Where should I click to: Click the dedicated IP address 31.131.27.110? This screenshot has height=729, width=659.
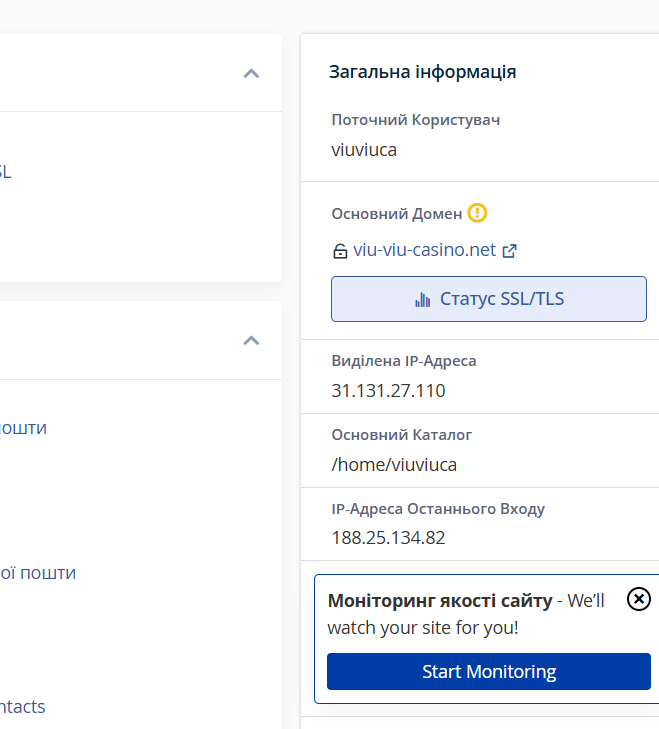(x=388, y=391)
